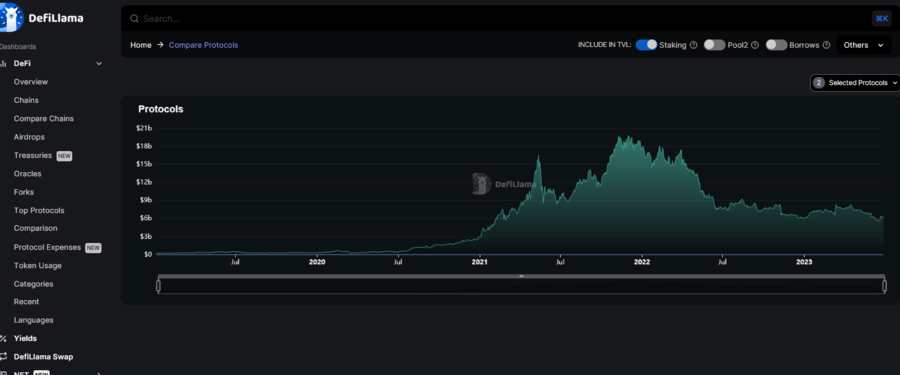Click the search magnifier icon
The image size is (900, 375).
point(134,19)
